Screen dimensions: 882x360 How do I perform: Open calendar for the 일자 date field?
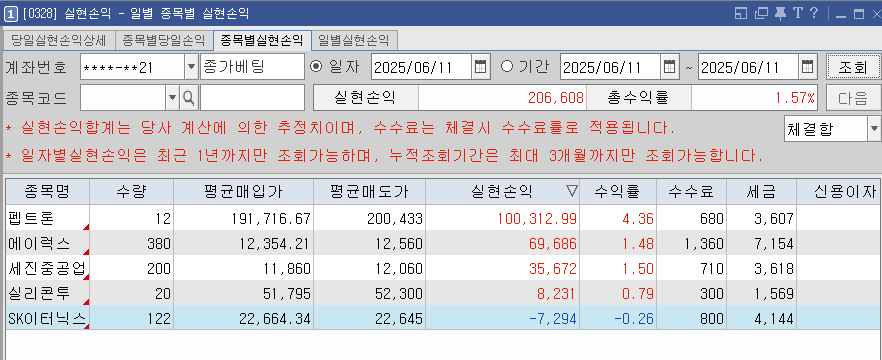coord(480,67)
